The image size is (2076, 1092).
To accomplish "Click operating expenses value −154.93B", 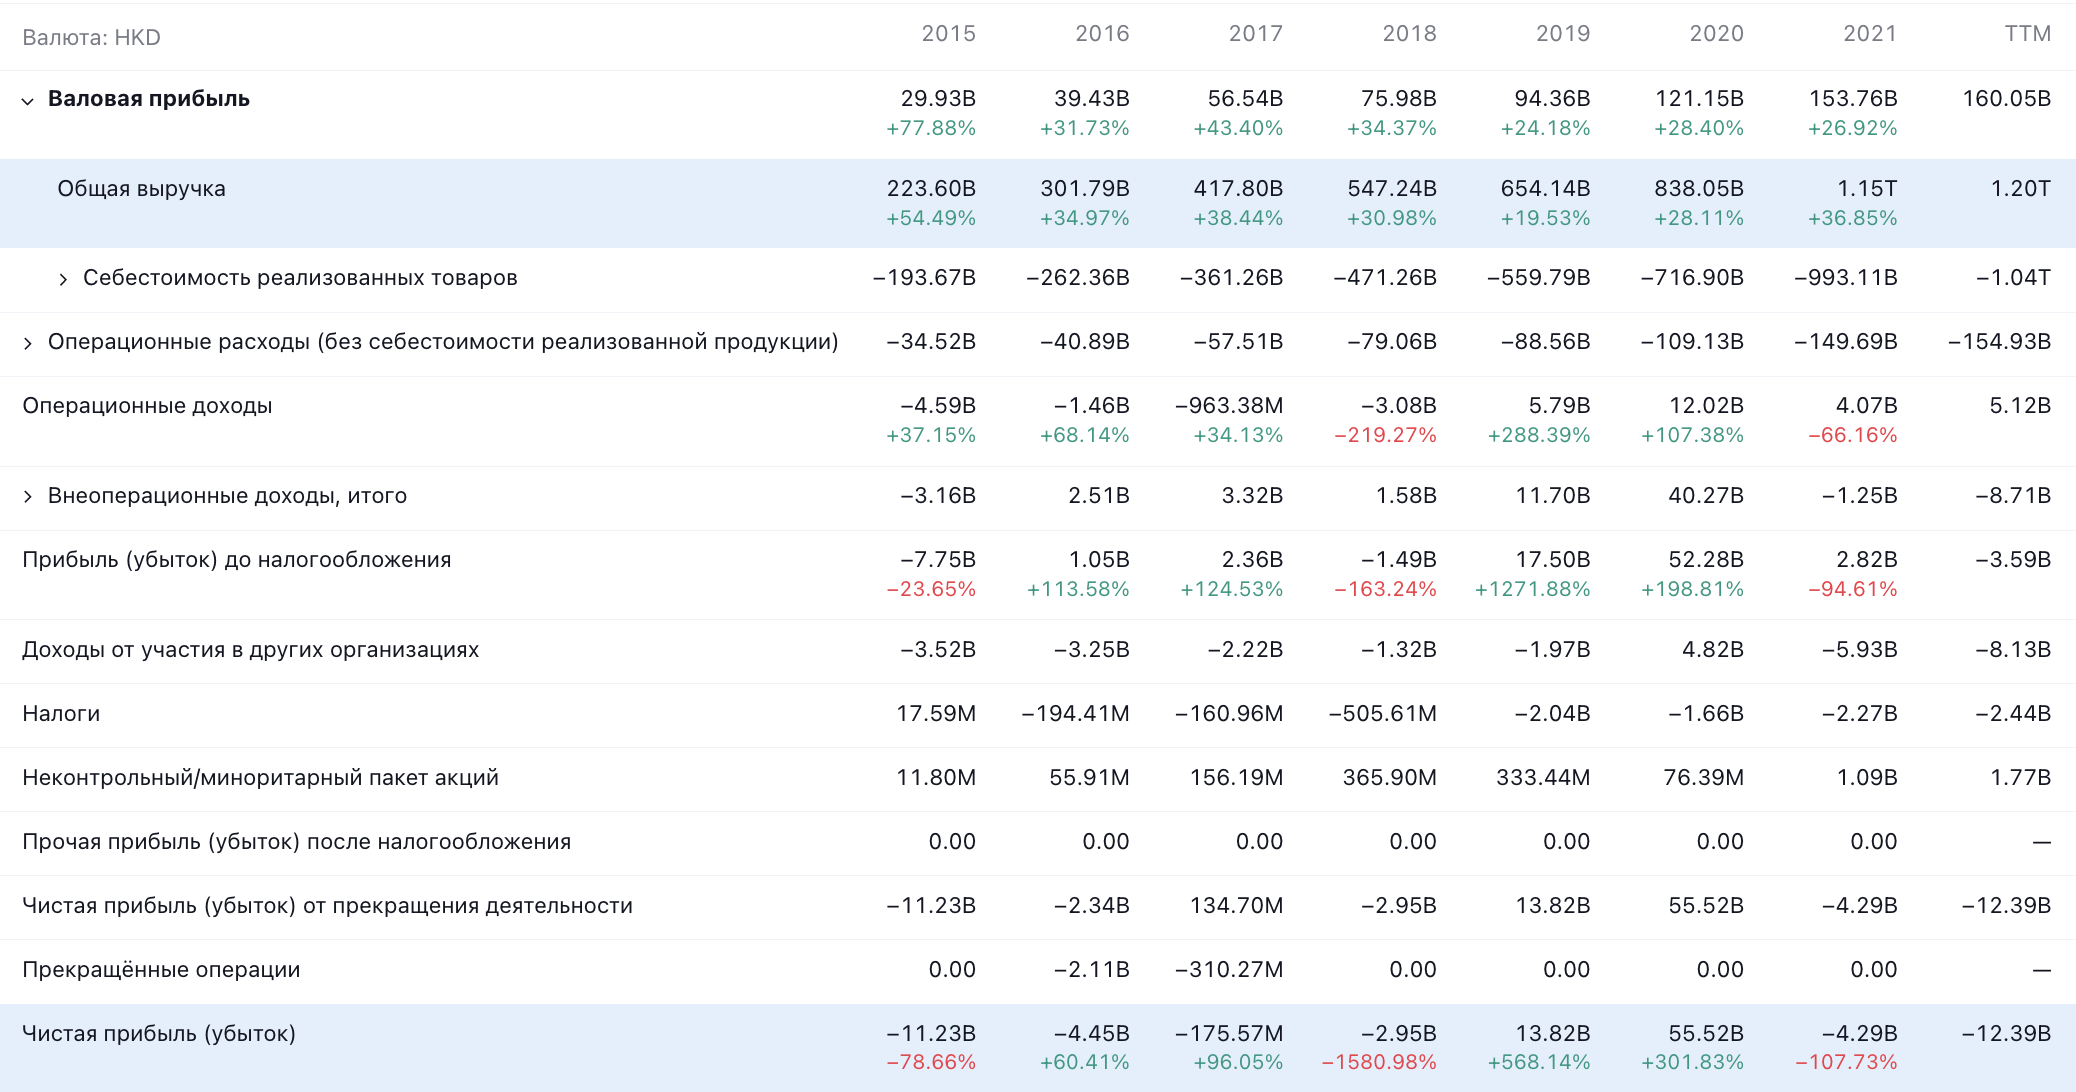I will click(2000, 342).
